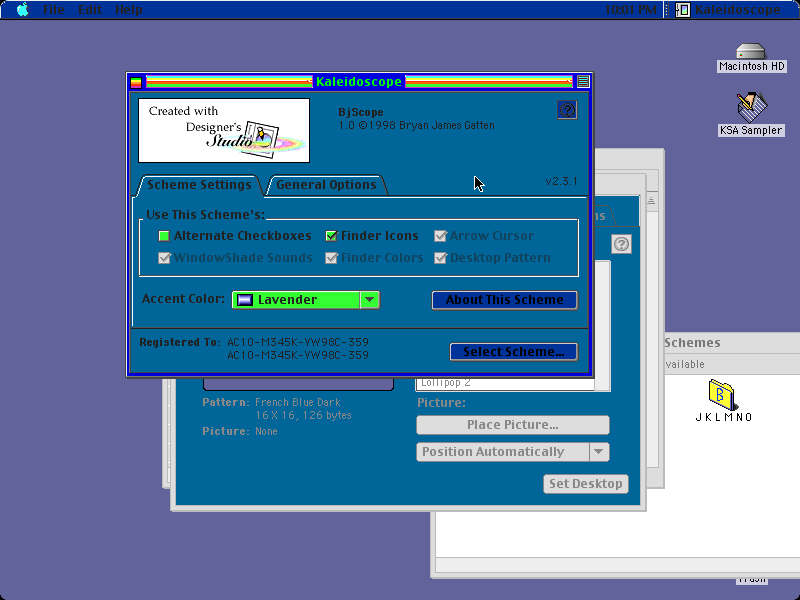Click the help icon in background window

click(621, 244)
